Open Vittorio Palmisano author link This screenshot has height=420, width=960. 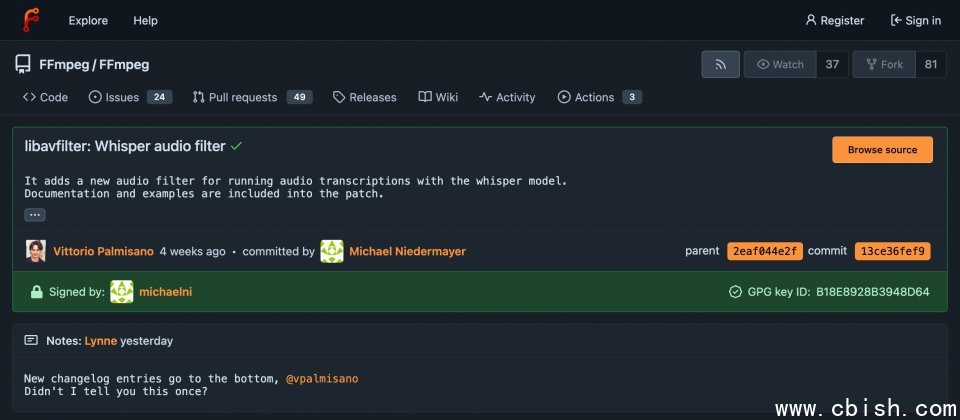point(103,251)
